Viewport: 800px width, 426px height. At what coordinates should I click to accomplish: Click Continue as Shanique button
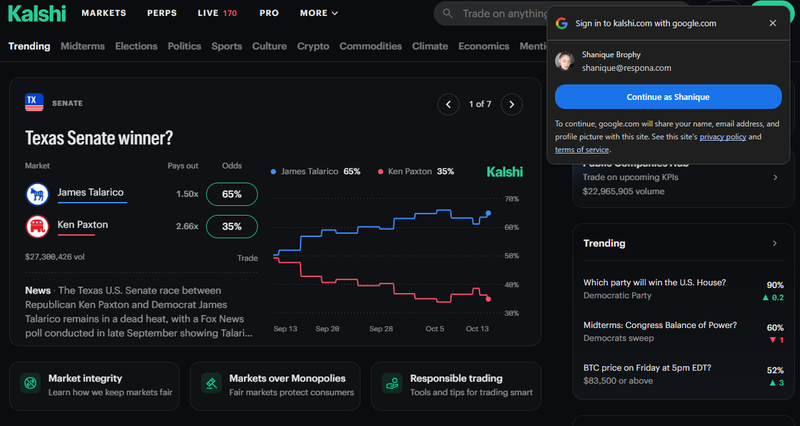(668, 97)
